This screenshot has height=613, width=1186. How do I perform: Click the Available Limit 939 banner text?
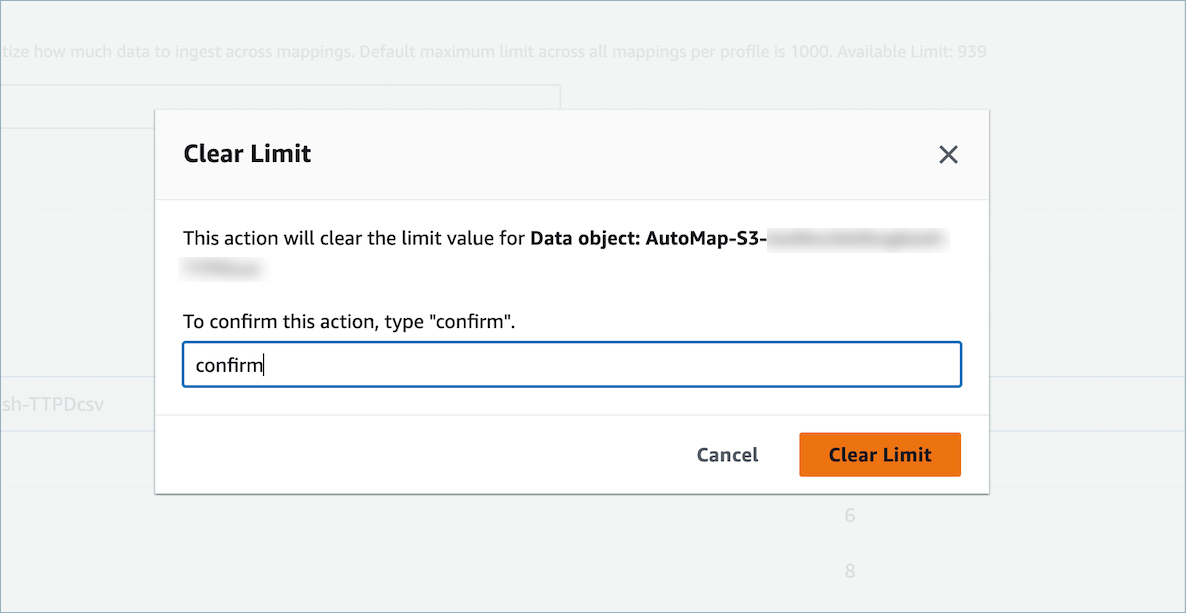(x=930, y=51)
